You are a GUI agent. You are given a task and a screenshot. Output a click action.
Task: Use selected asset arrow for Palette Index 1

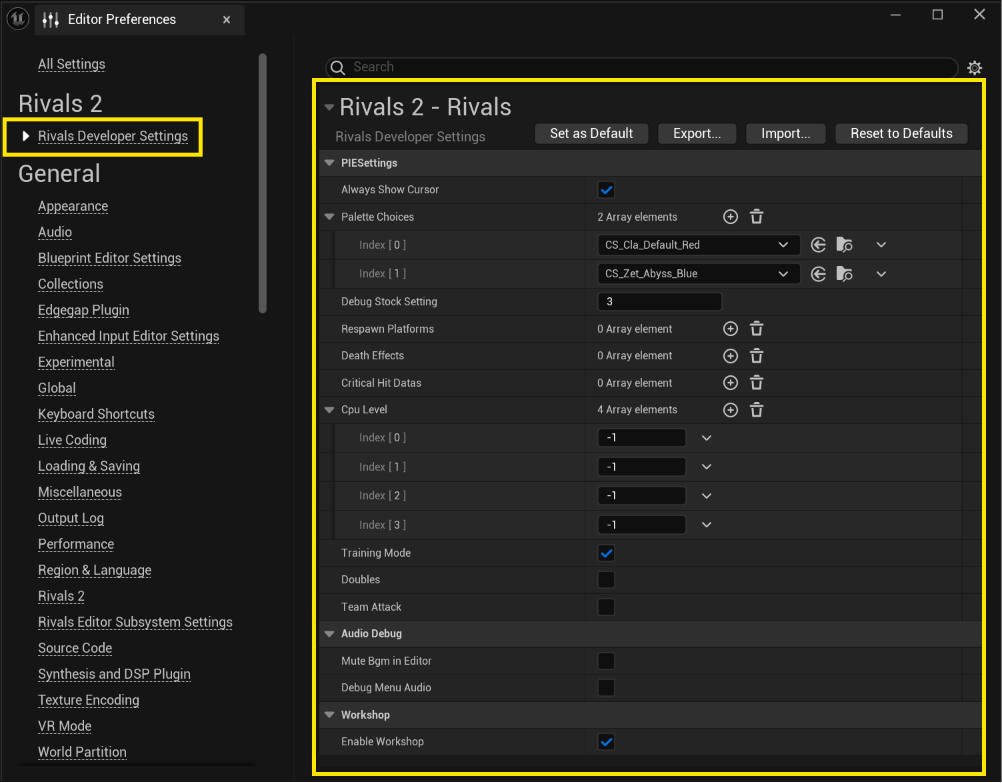[x=818, y=274]
